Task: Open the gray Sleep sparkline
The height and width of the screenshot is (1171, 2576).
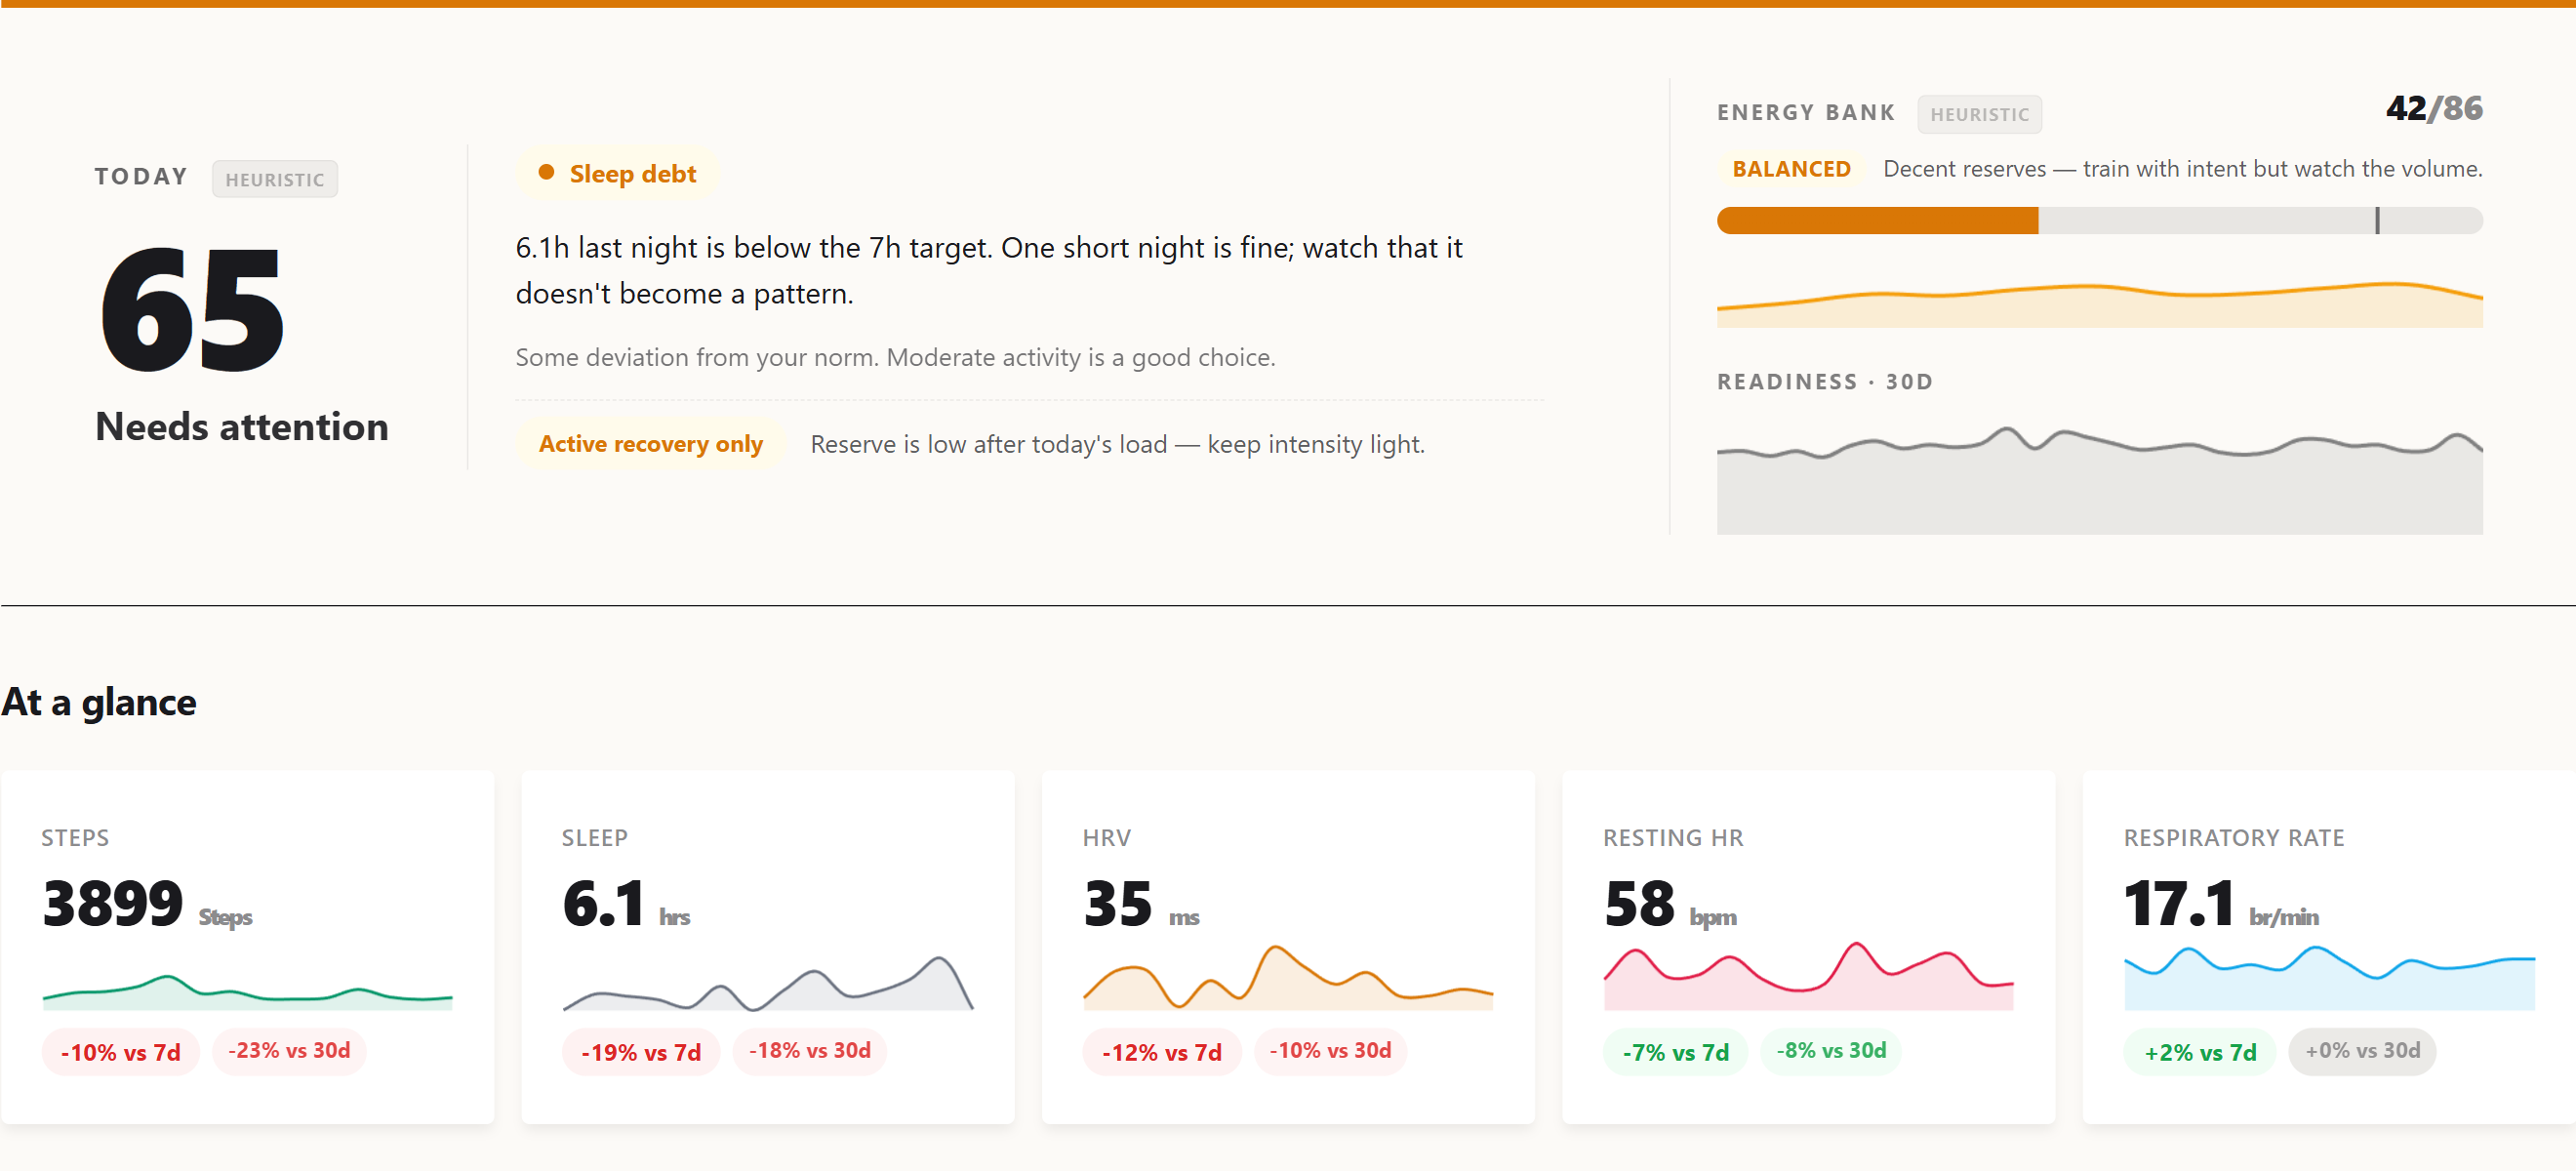Action: point(768,982)
